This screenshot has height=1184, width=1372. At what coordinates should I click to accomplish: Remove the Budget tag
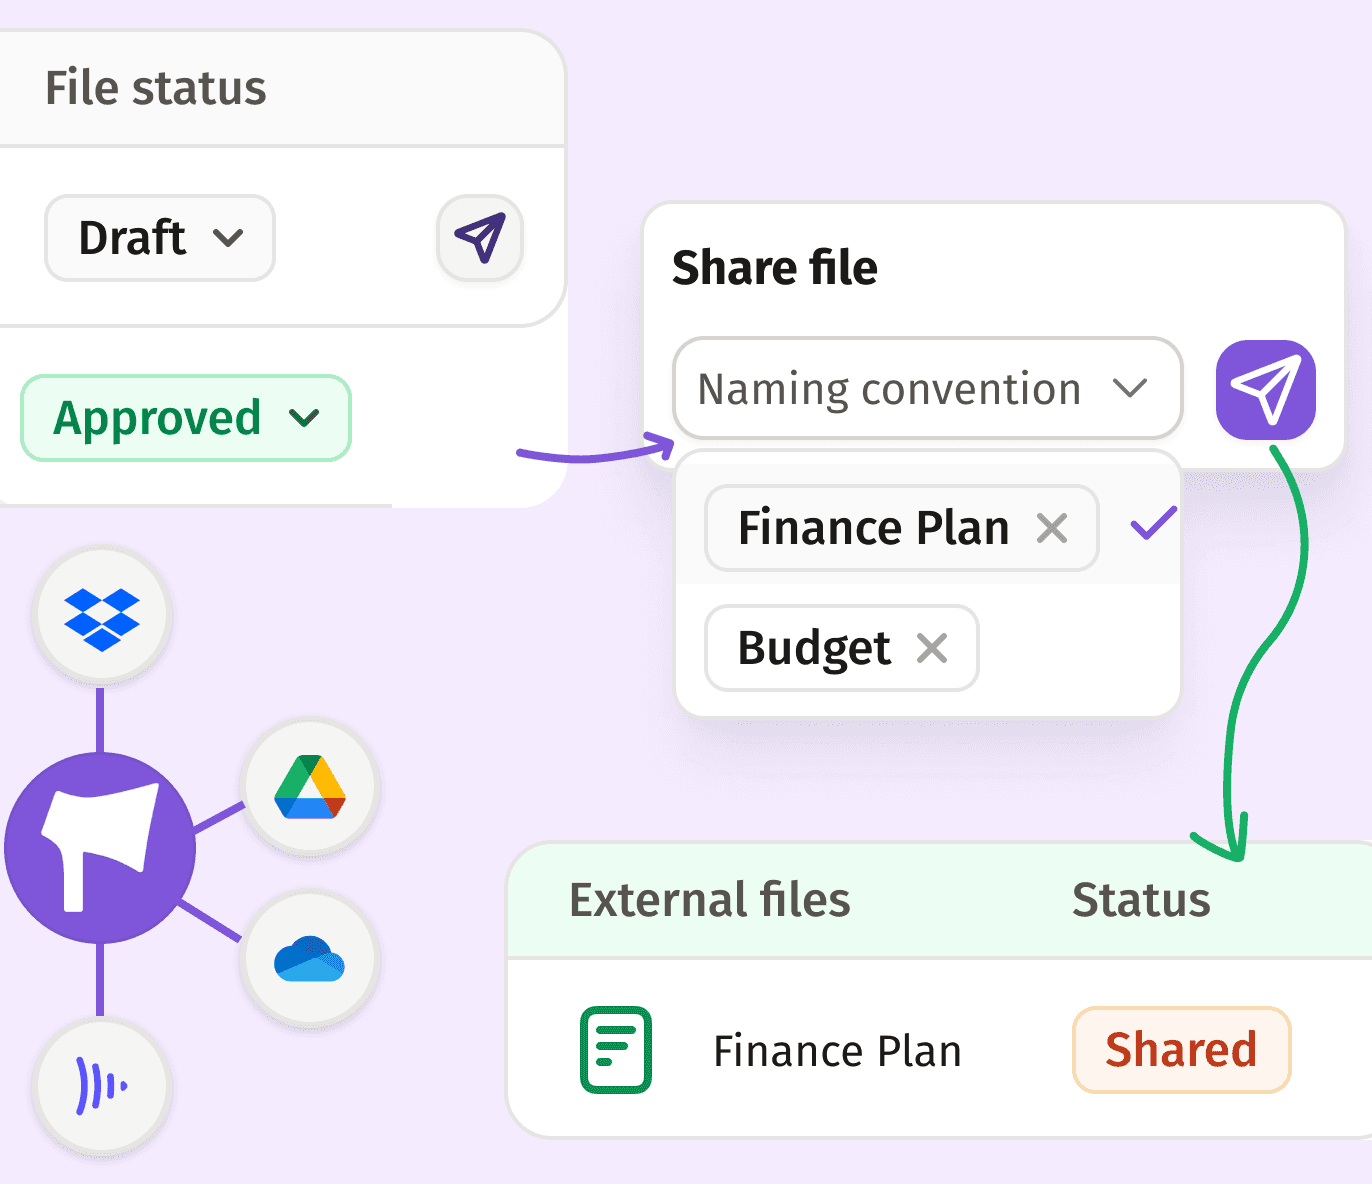point(932,648)
